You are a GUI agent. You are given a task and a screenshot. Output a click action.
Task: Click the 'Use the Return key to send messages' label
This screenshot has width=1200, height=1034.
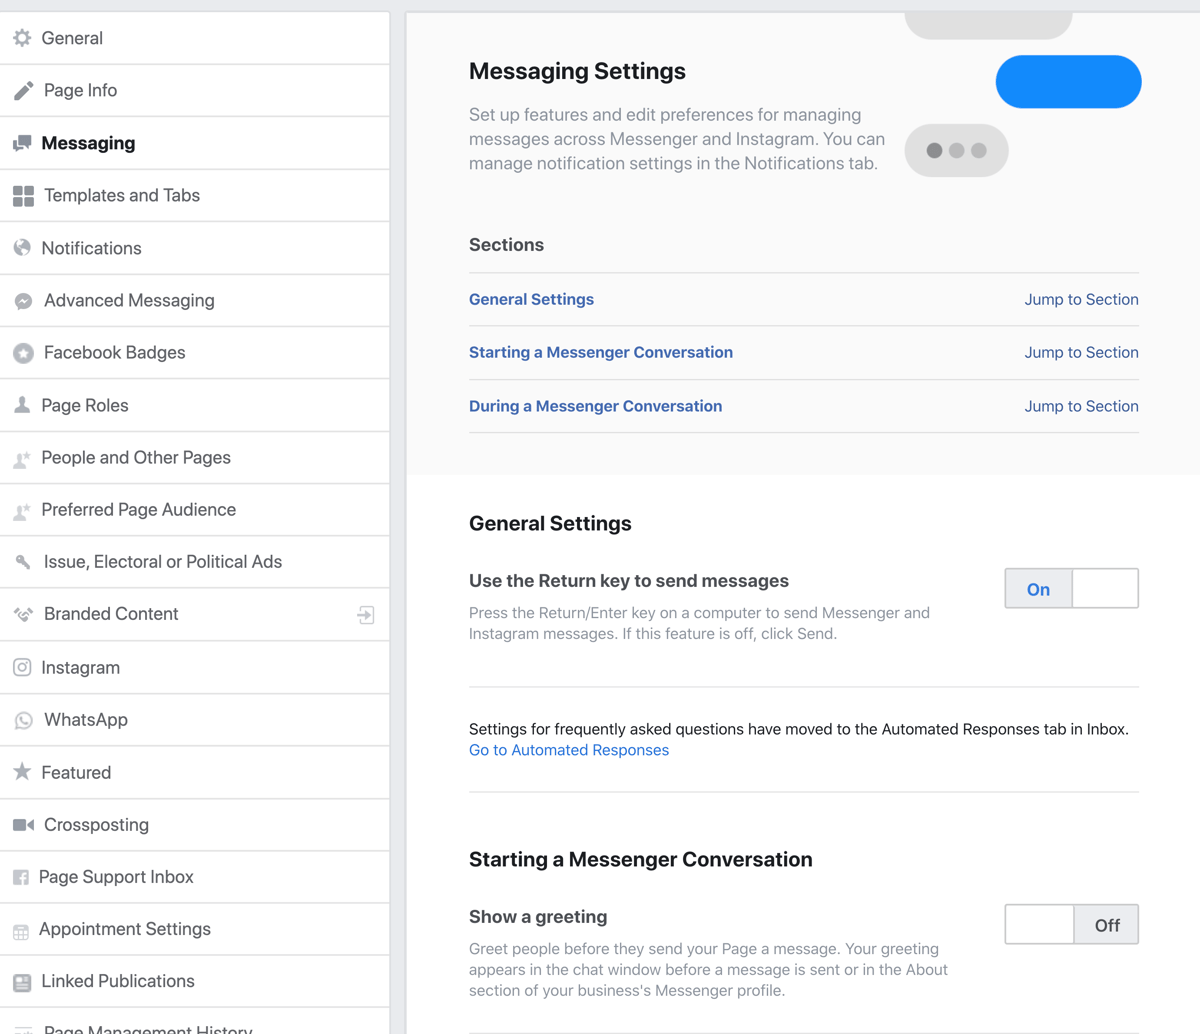pos(629,581)
